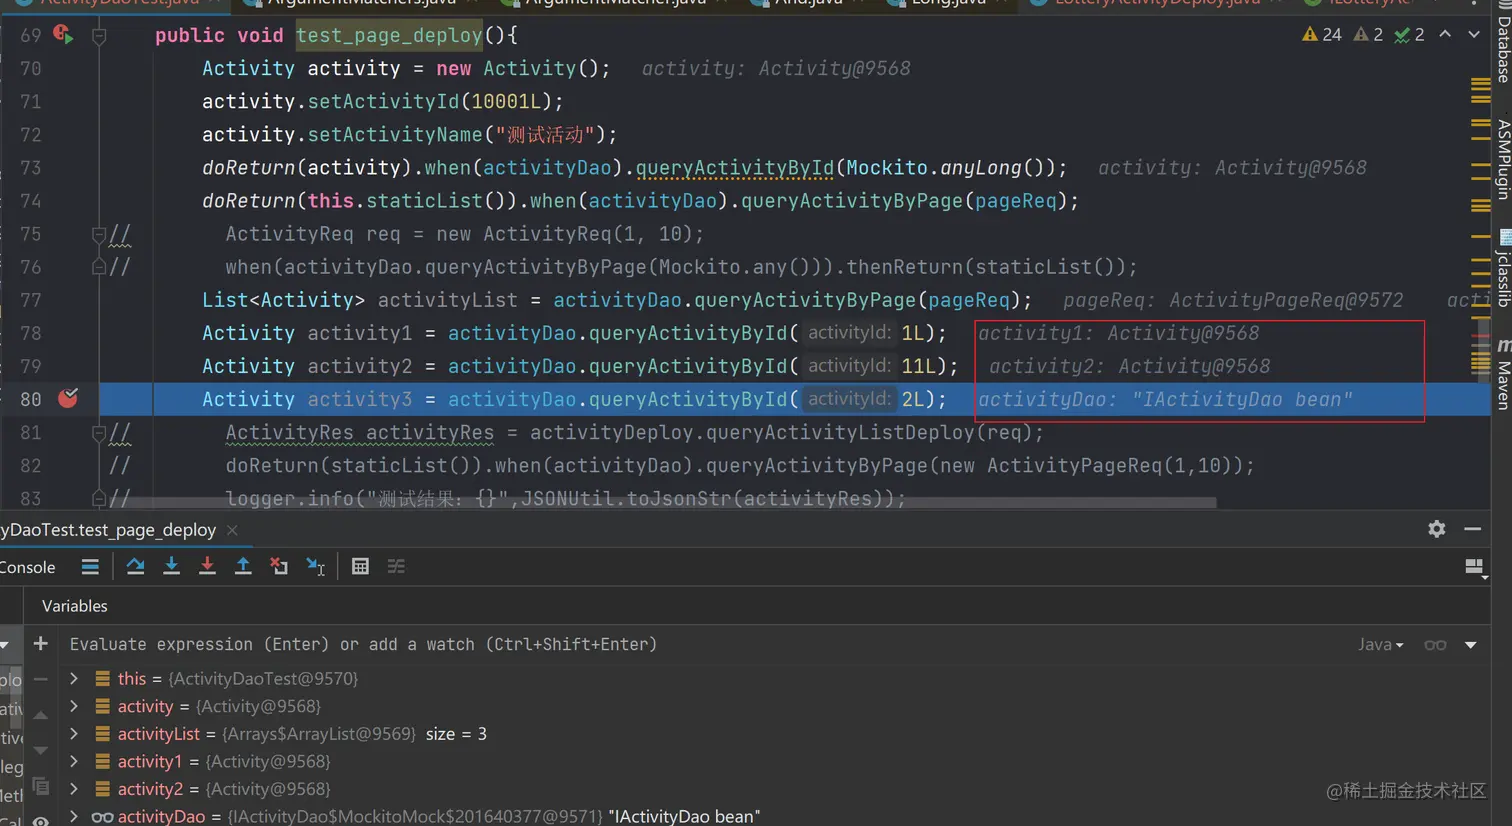
Task: Click the Step Out debugger icon
Action: tap(243, 567)
